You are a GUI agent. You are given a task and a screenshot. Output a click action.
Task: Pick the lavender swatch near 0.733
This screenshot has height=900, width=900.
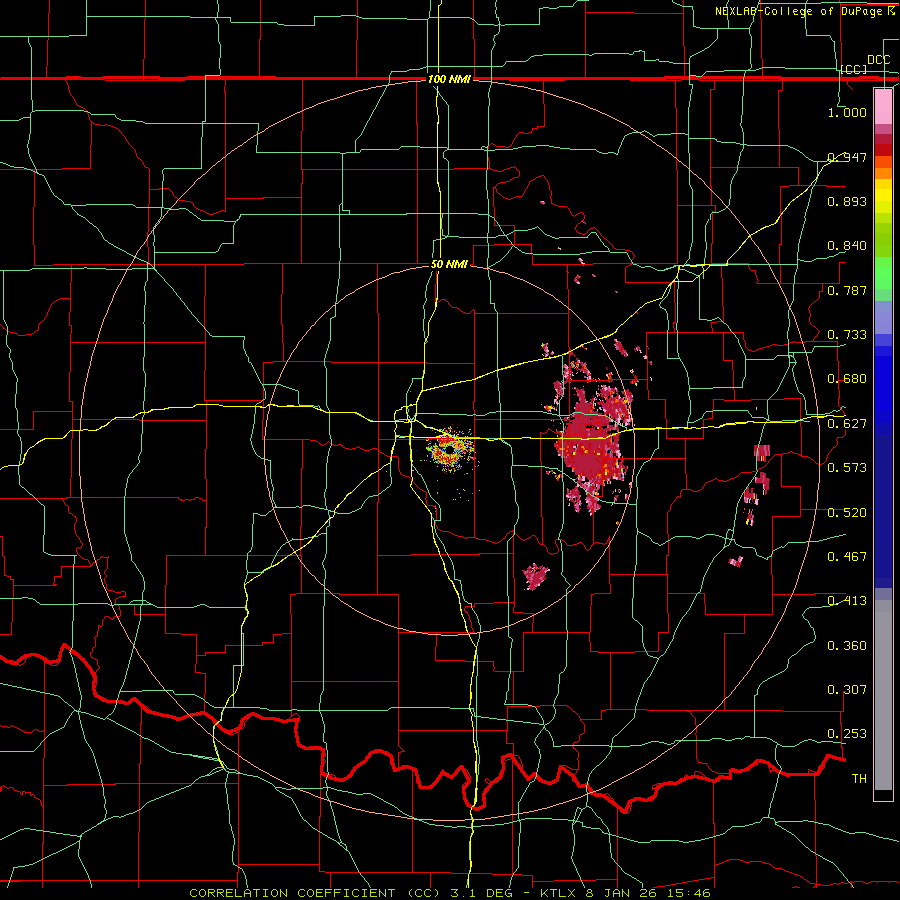coord(883,317)
